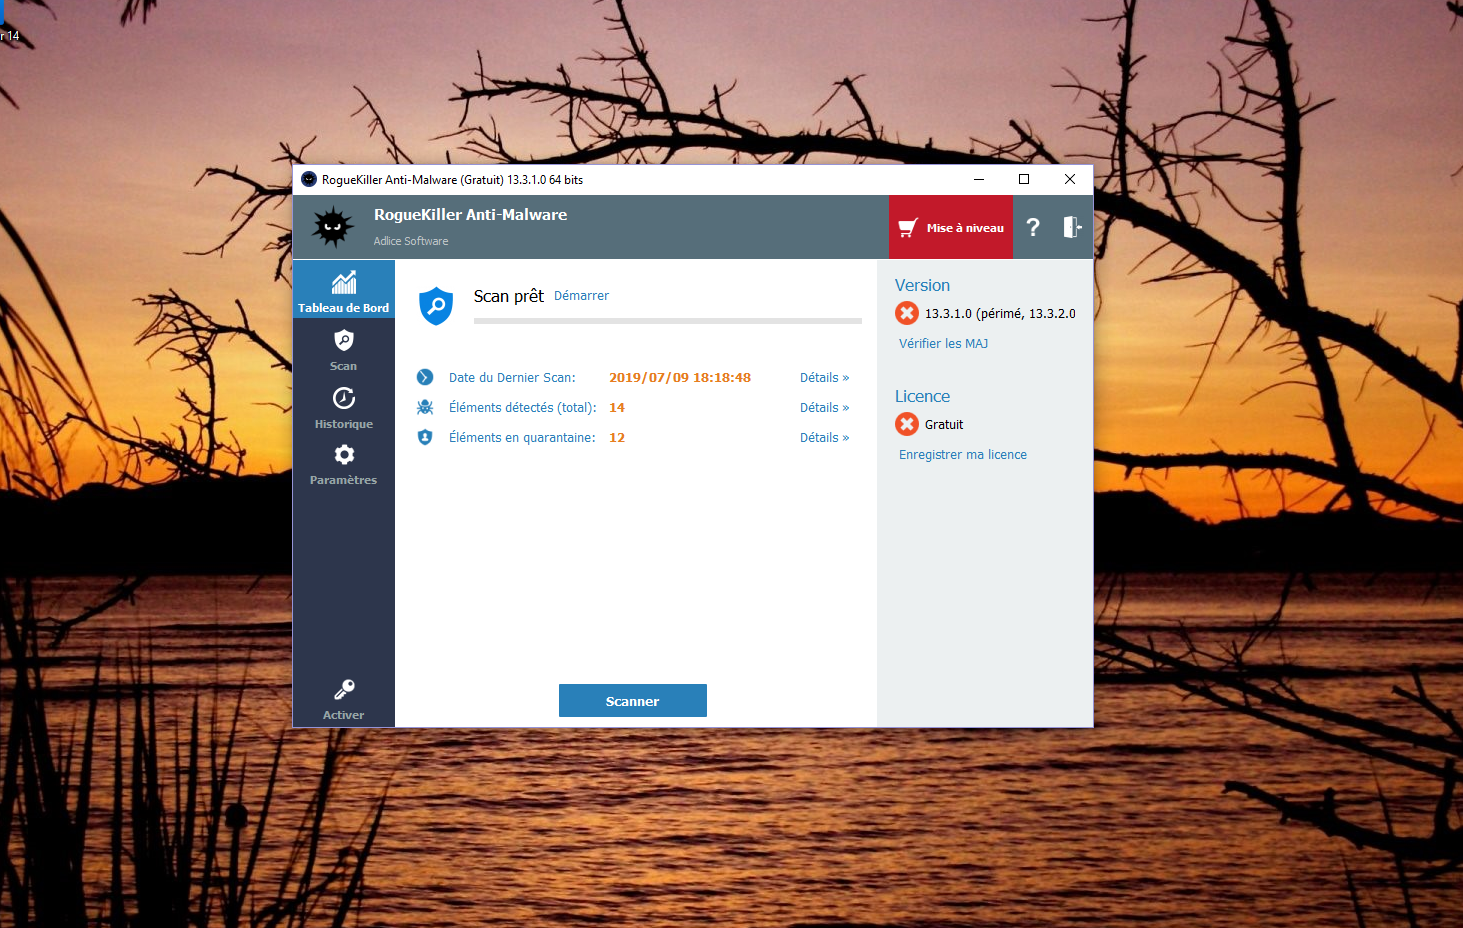Click the Gratuit licence status text

tap(944, 424)
